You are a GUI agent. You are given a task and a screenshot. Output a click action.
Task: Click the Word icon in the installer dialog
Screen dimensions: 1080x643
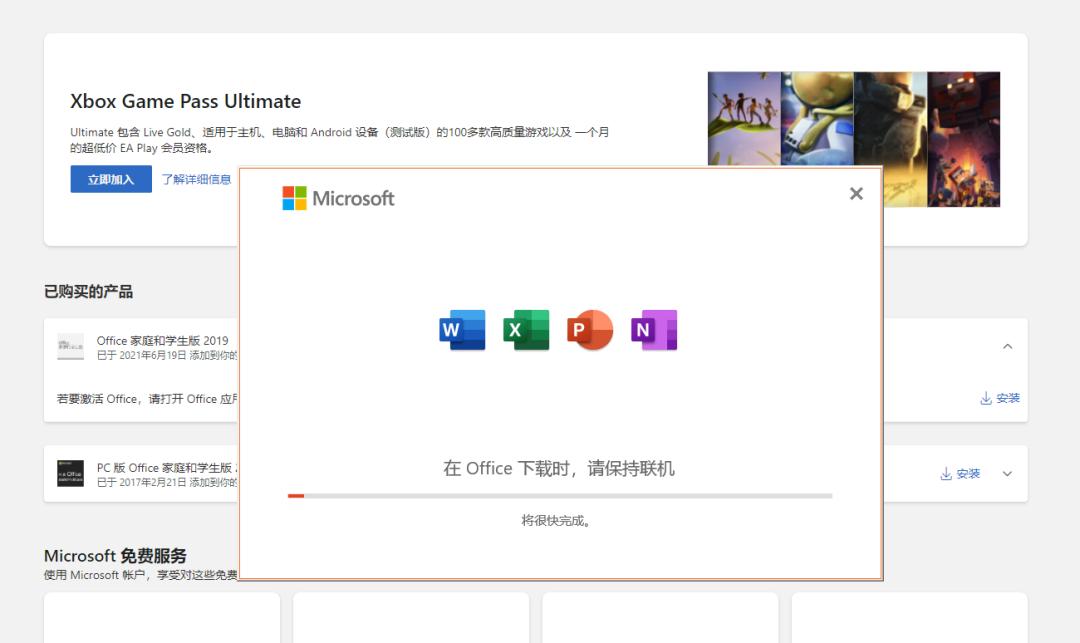pyautogui.click(x=461, y=330)
